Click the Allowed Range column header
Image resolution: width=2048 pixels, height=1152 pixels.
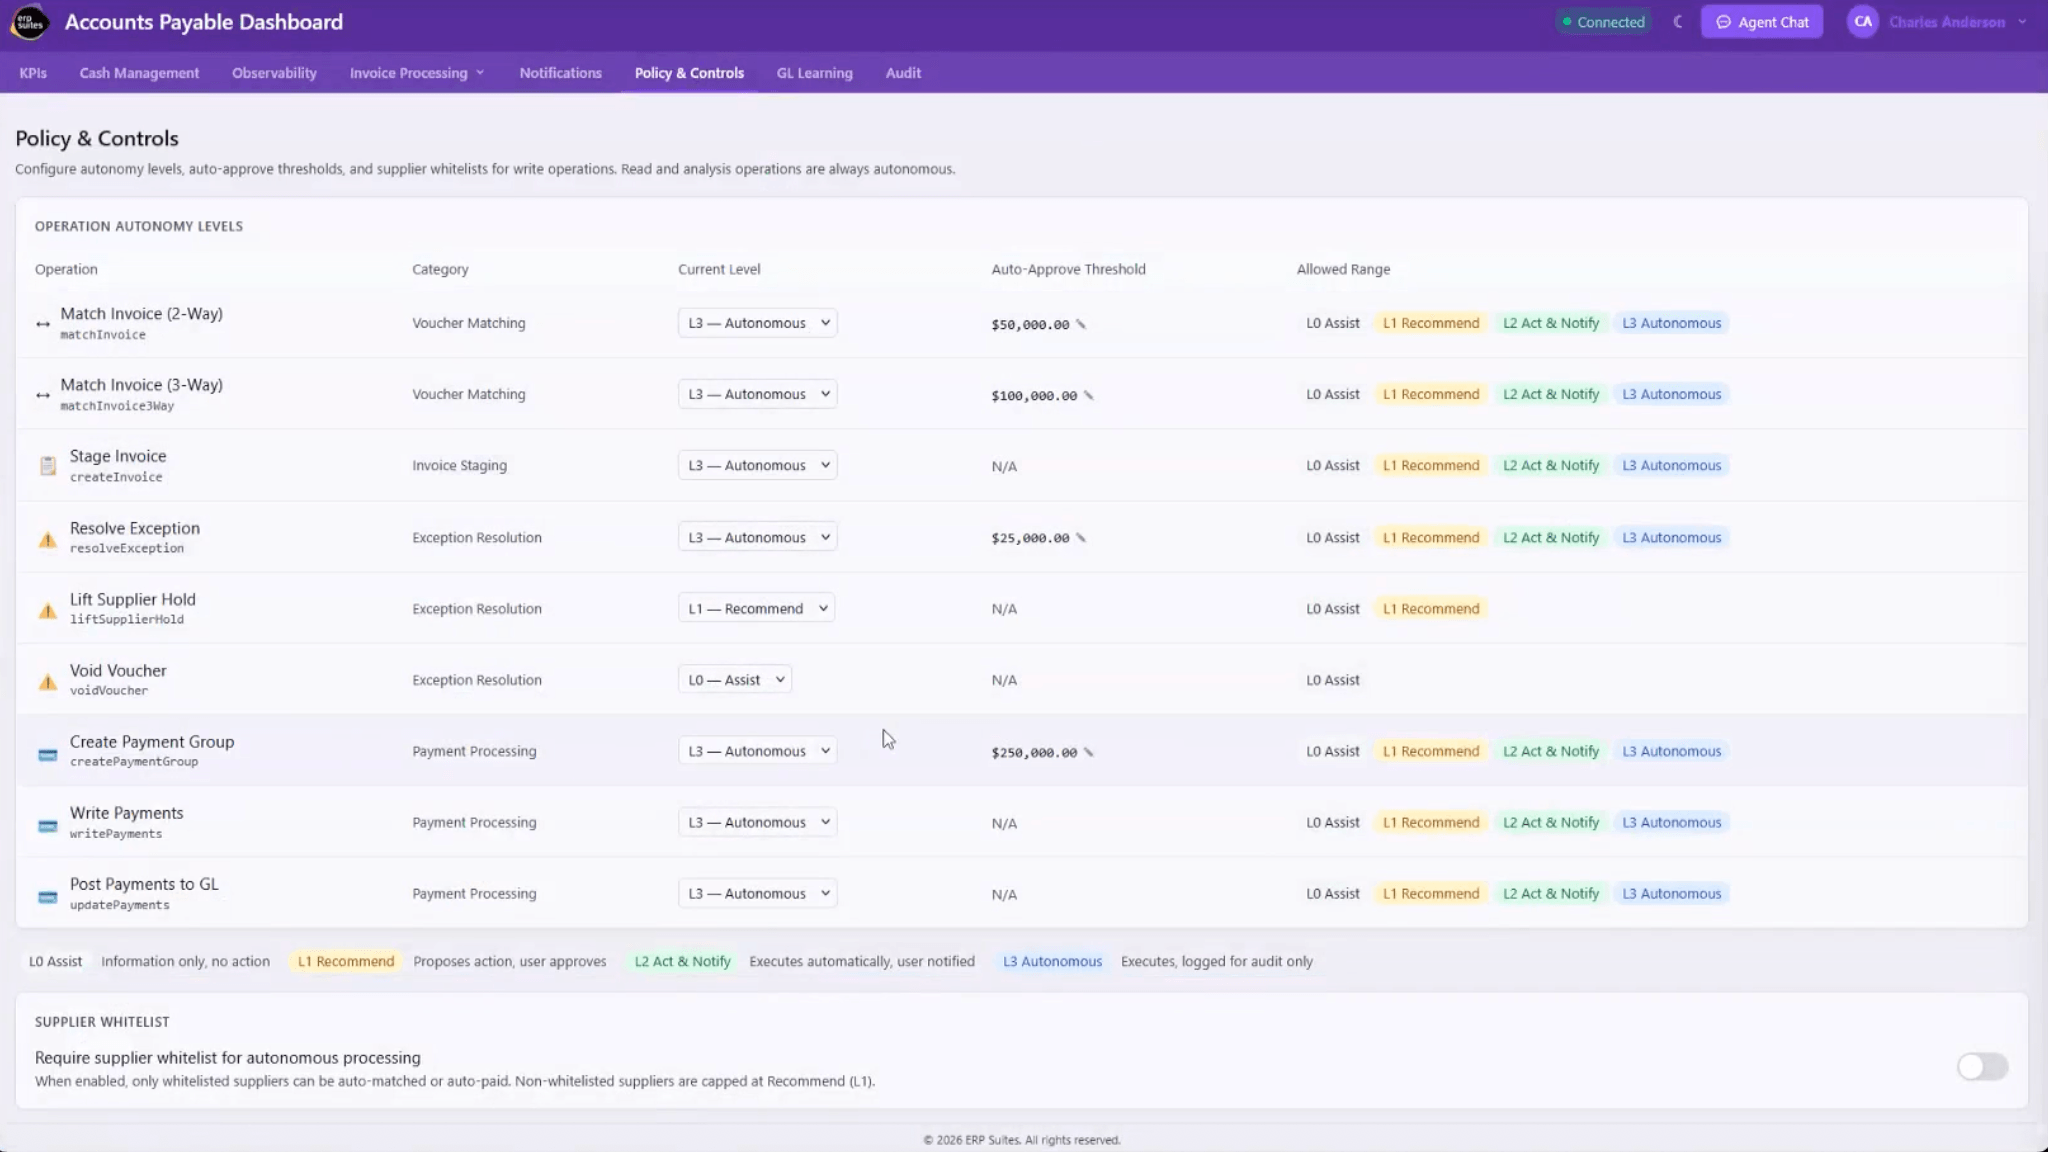[x=1343, y=269]
